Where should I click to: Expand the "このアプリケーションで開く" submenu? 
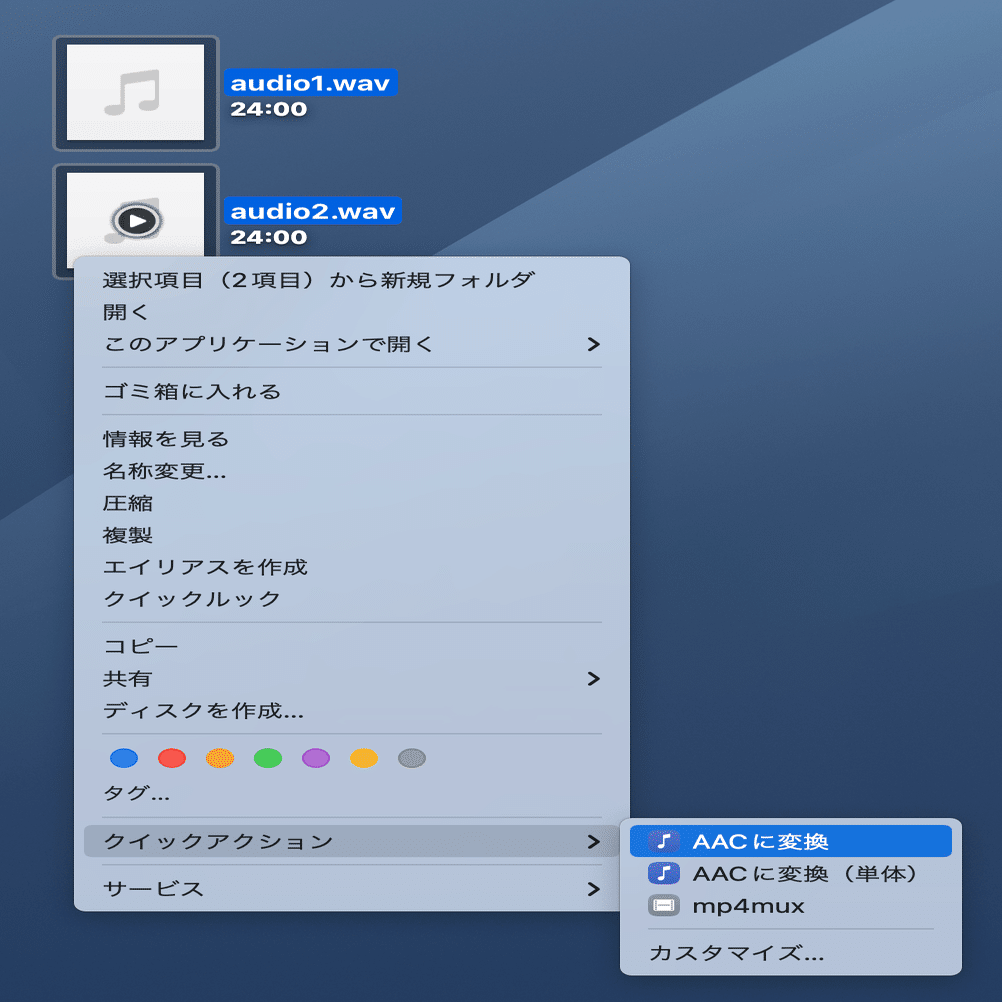point(350,343)
